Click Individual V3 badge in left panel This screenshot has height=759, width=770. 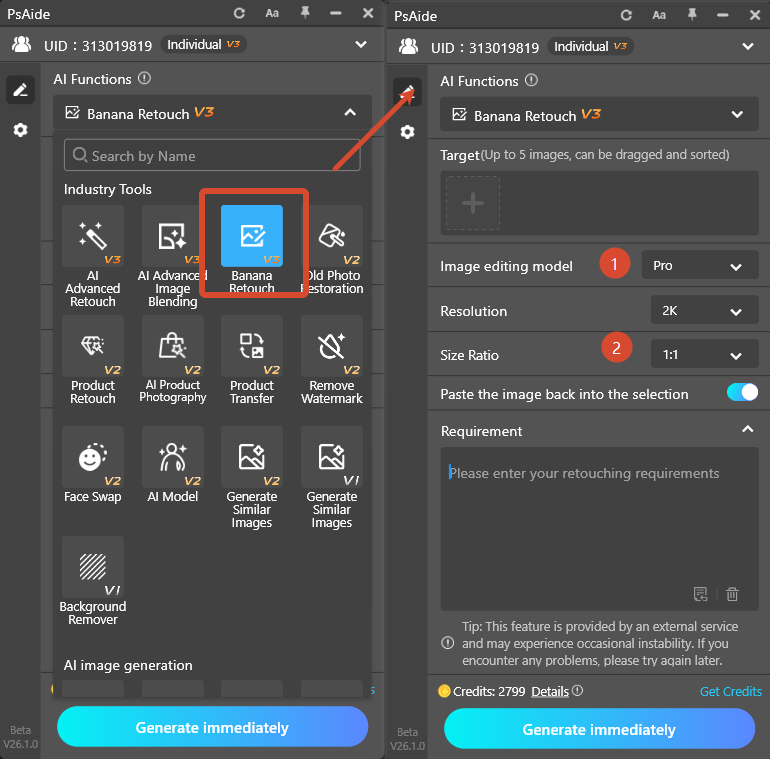pyautogui.click(x=203, y=45)
